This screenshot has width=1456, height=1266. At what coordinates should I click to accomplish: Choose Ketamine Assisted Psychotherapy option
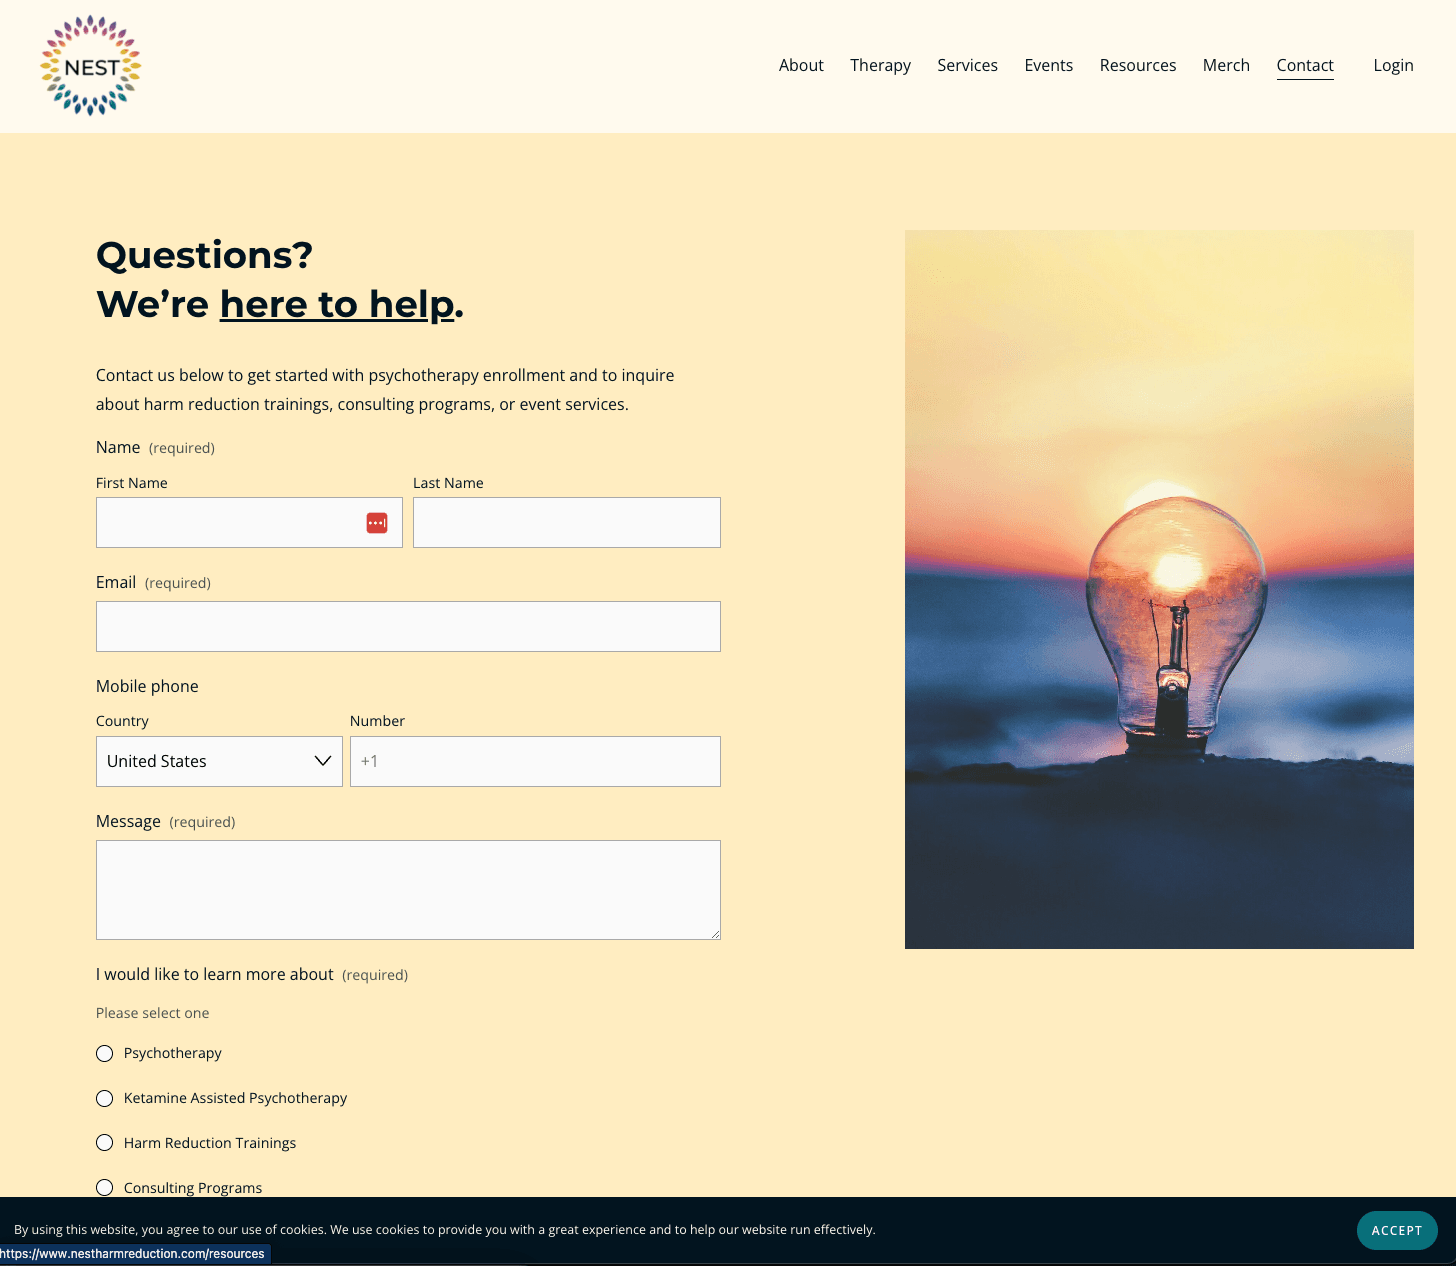[105, 1098]
